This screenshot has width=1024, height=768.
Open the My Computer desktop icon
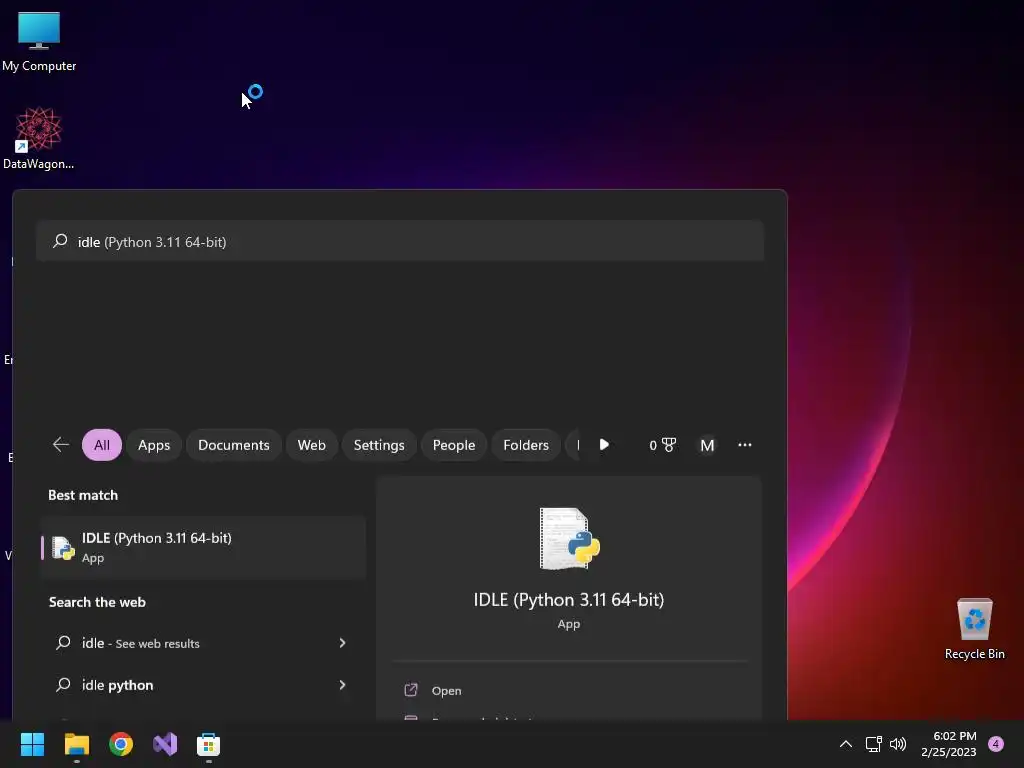(x=39, y=41)
